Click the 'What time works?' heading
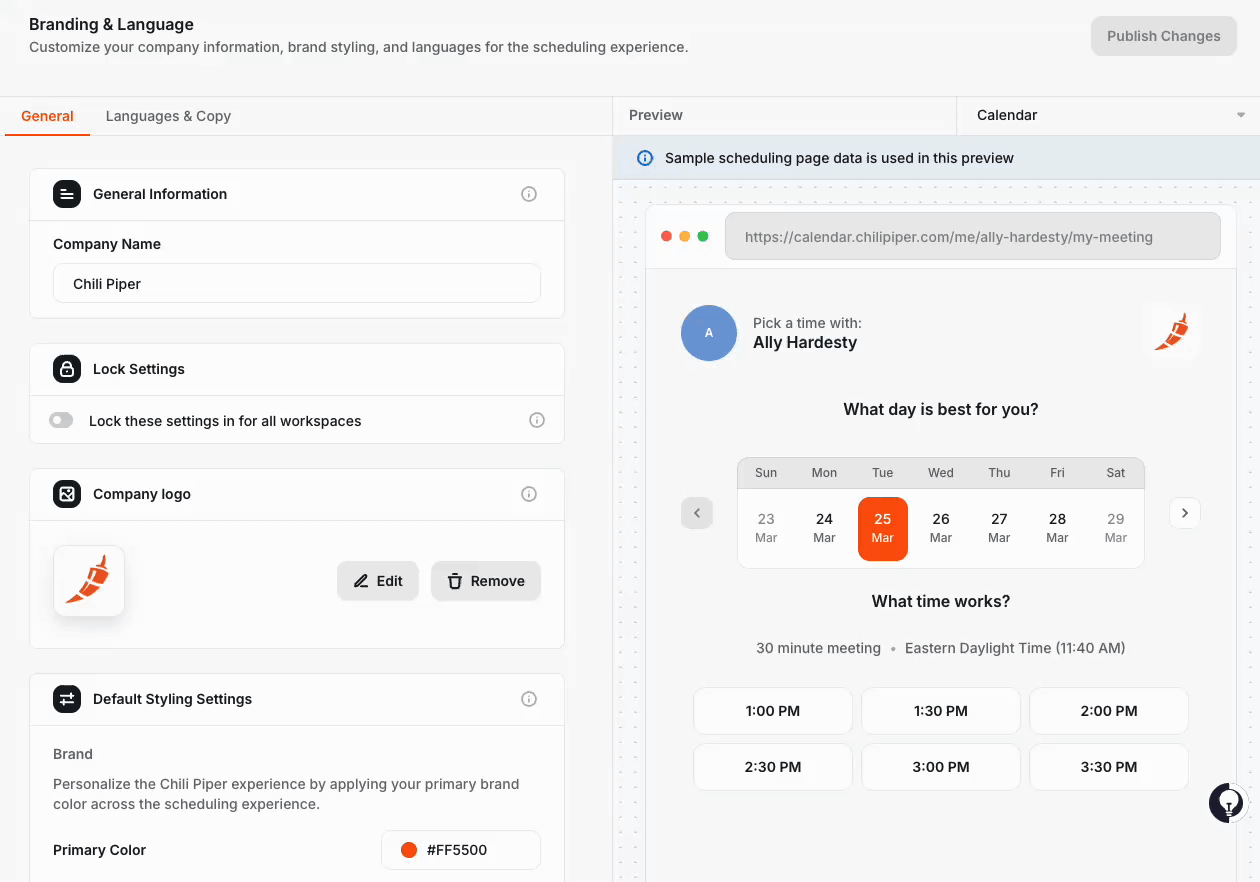 click(x=941, y=601)
